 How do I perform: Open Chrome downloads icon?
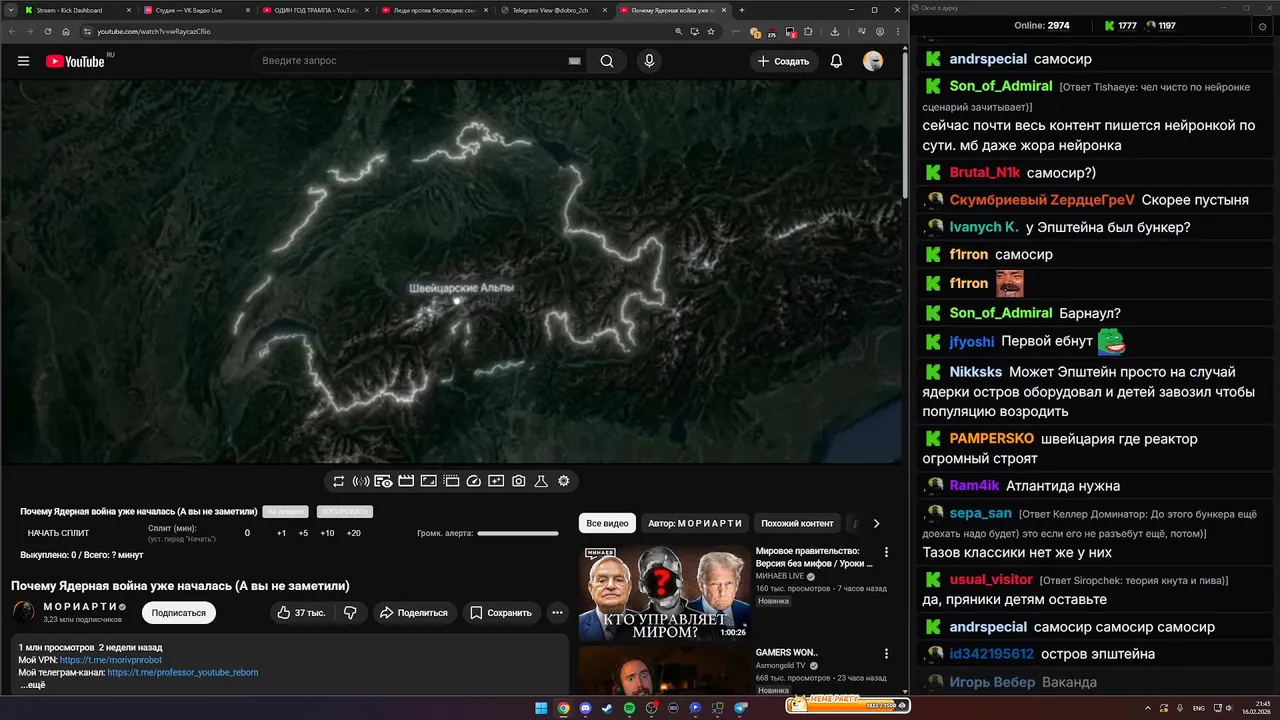[835, 31]
